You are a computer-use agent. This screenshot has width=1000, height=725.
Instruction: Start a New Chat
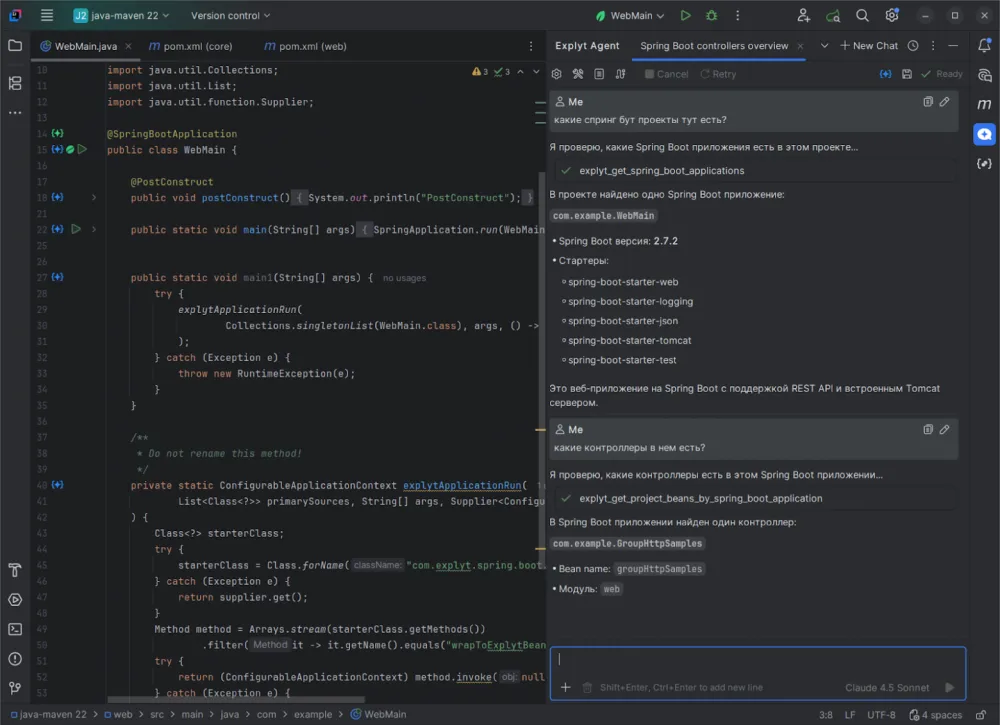(869, 46)
